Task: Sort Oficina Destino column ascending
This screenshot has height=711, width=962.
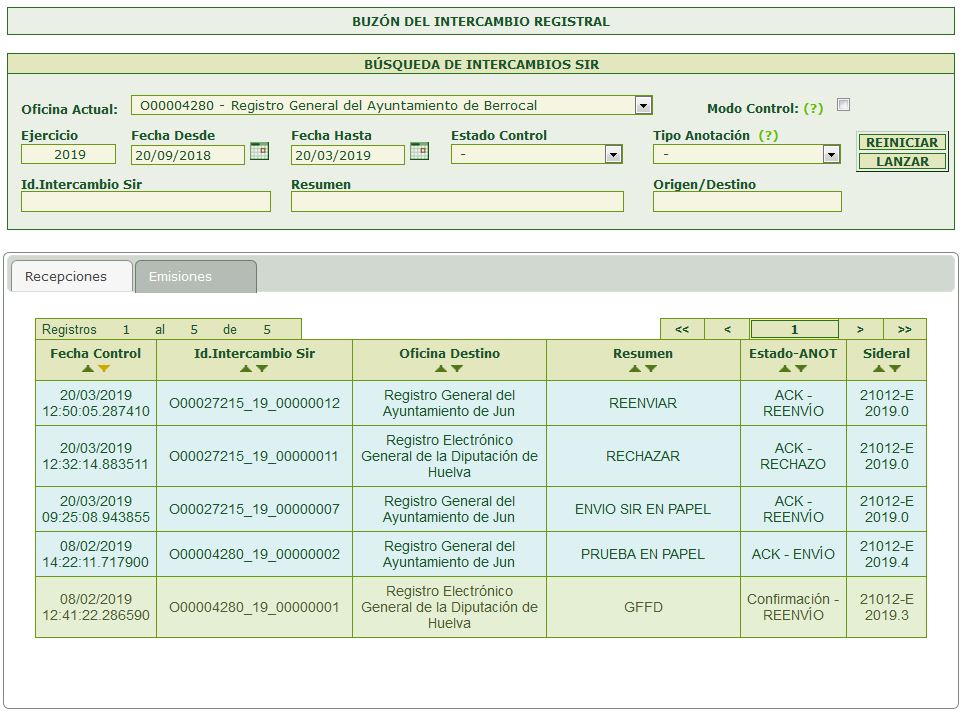Action: (x=441, y=369)
